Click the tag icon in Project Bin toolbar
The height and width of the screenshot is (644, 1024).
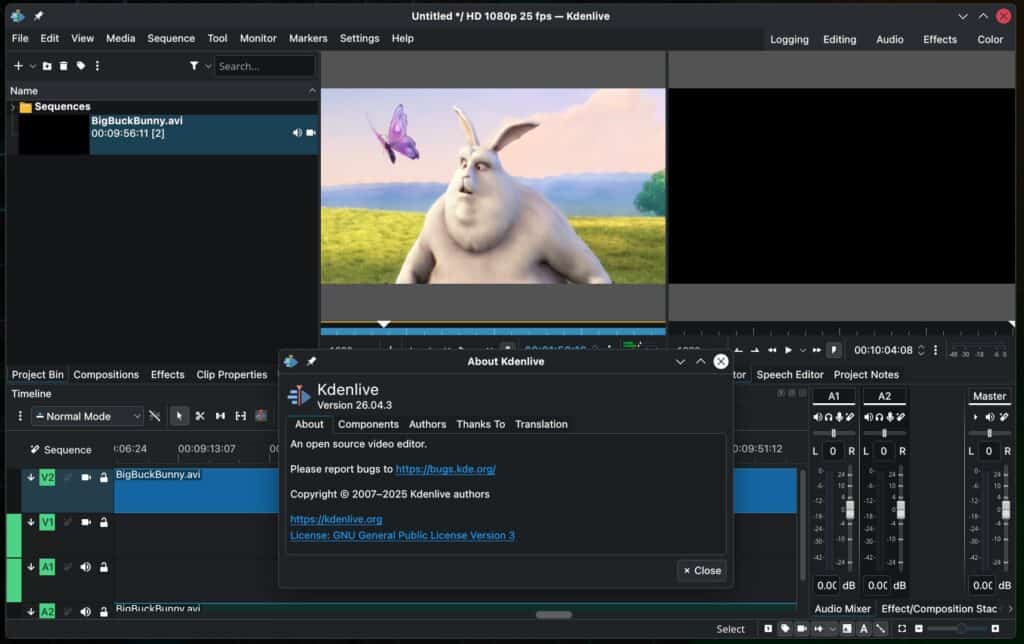(80, 66)
